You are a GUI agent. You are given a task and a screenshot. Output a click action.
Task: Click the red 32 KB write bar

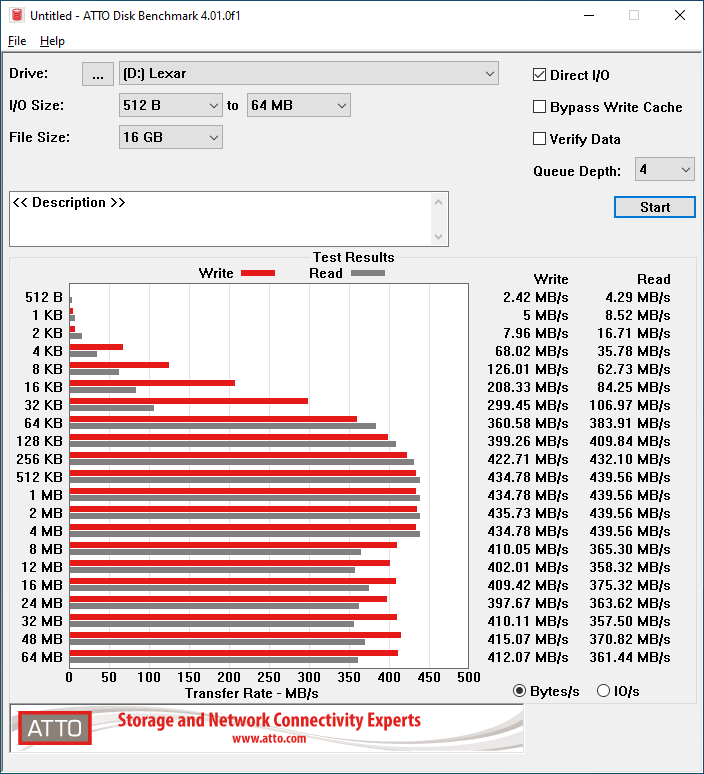(x=189, y=401)
